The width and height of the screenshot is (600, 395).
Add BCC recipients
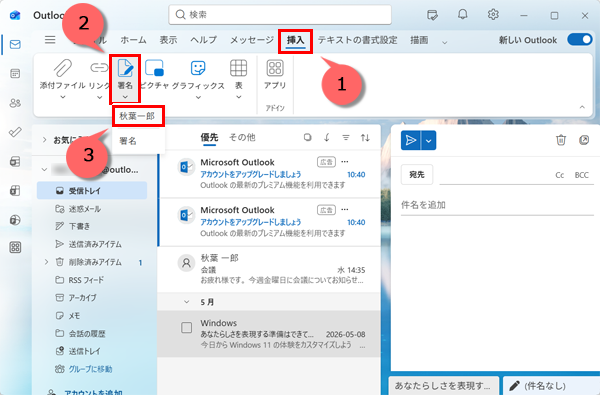(582, 175)
